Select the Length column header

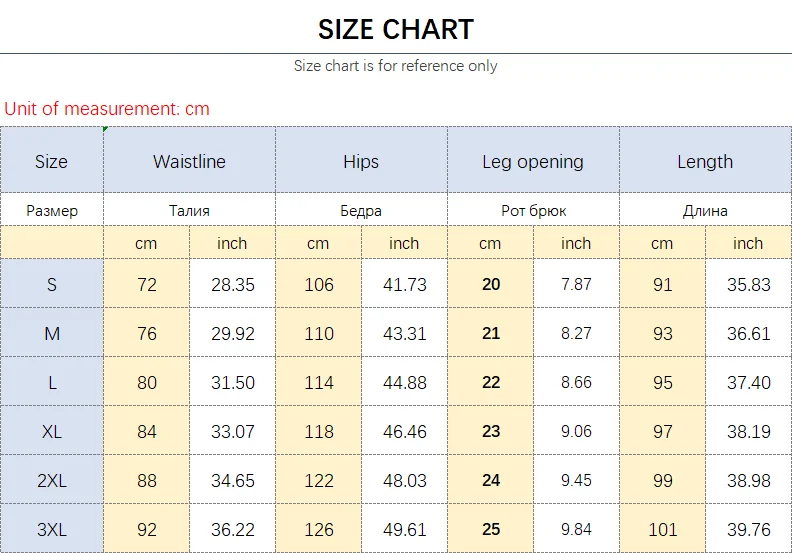pos(705,162)
